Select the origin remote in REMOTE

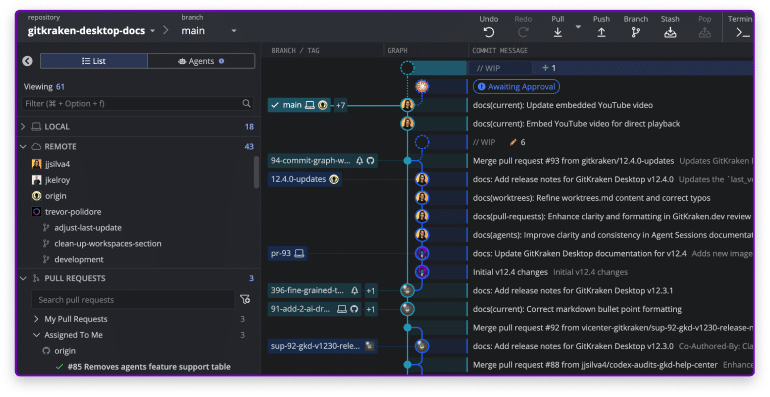pos(49,196)
